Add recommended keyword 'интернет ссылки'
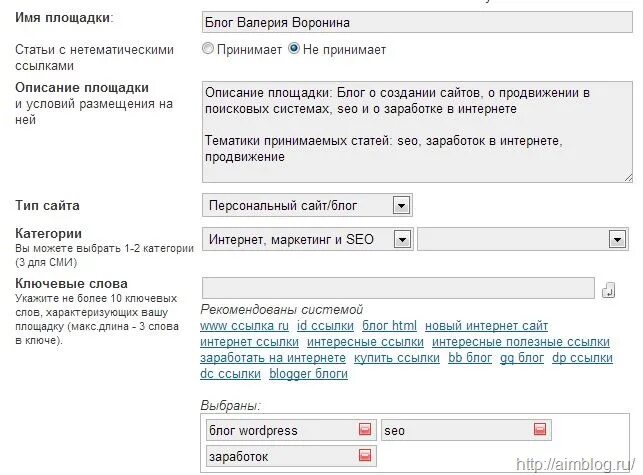643x475 pixels. click(x=249, y=342)
